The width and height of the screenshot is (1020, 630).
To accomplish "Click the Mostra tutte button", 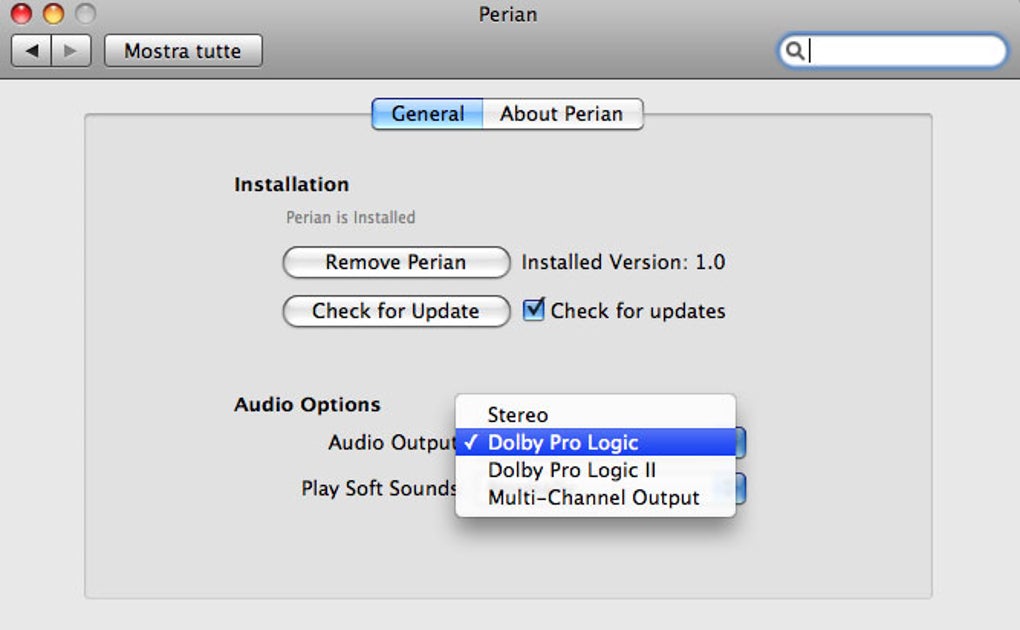I will click(x=183, y=51).
